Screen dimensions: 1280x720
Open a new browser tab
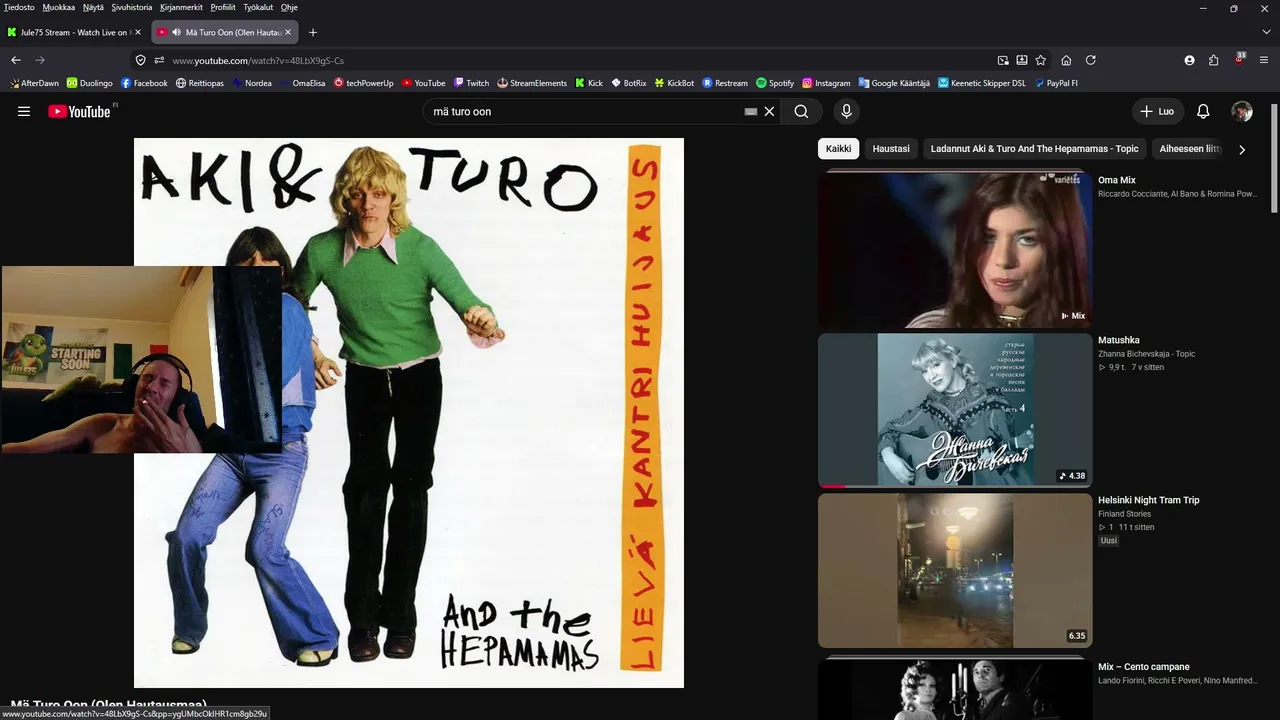313,32
